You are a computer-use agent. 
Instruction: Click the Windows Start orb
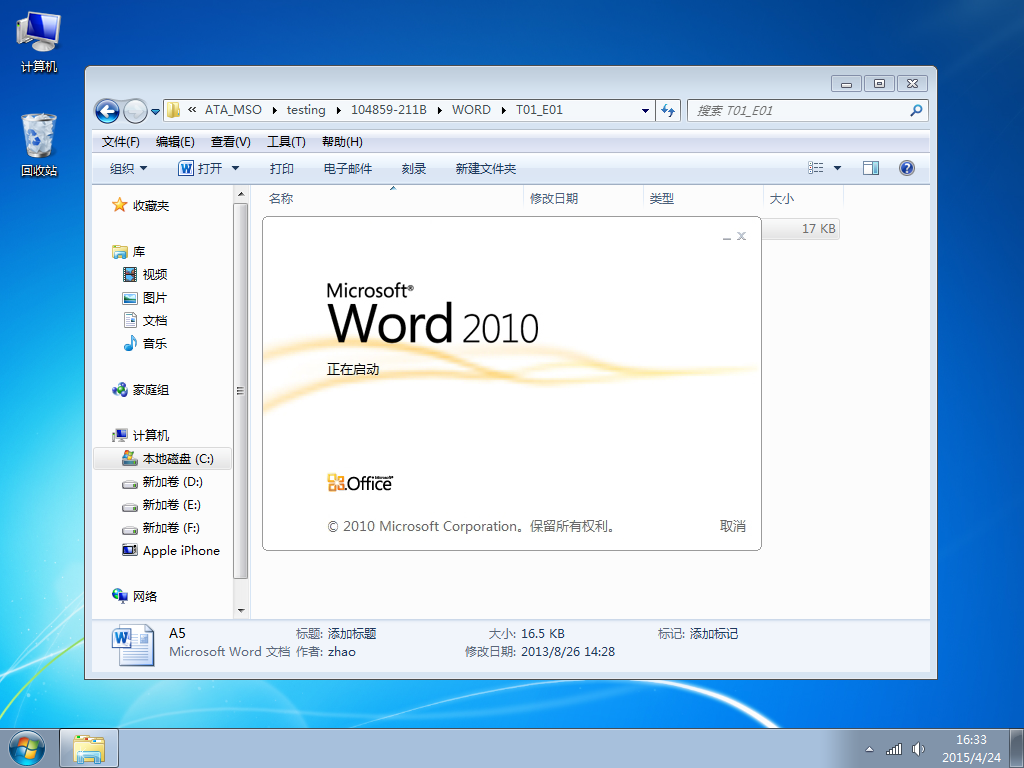[27, 748]
